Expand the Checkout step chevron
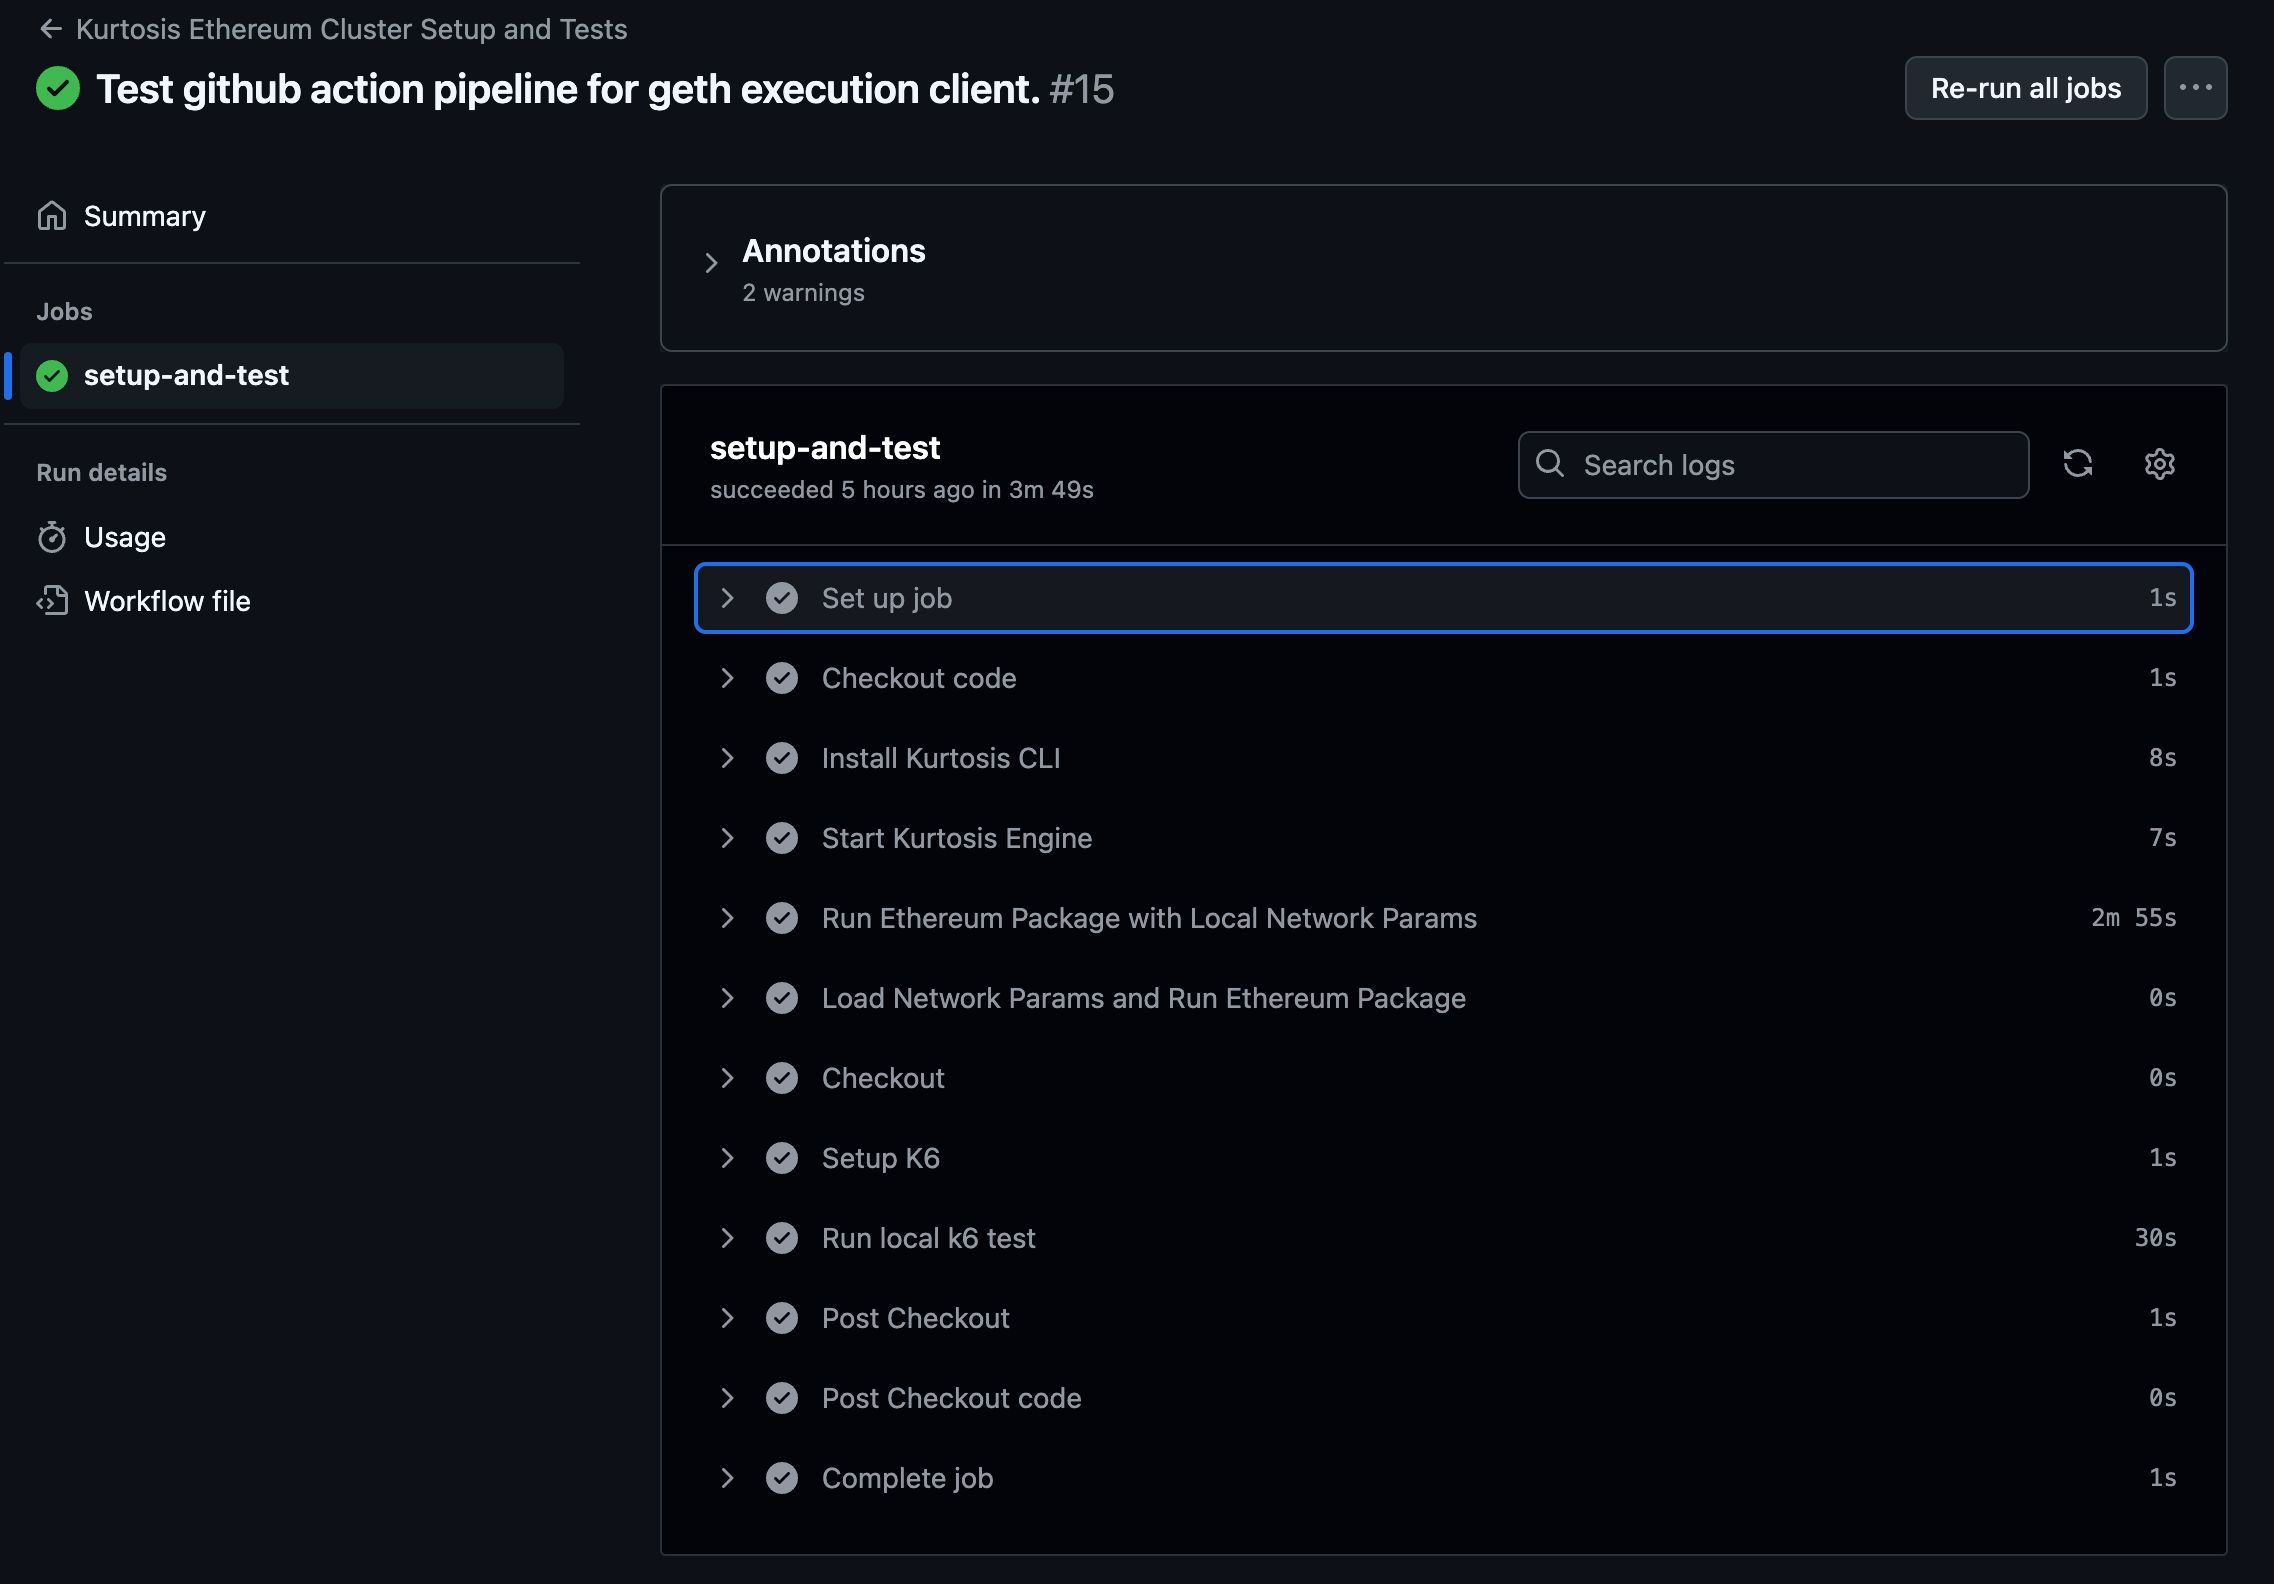The image size is (2274, 1584). pyautogui.click(x=727, y=1078)
